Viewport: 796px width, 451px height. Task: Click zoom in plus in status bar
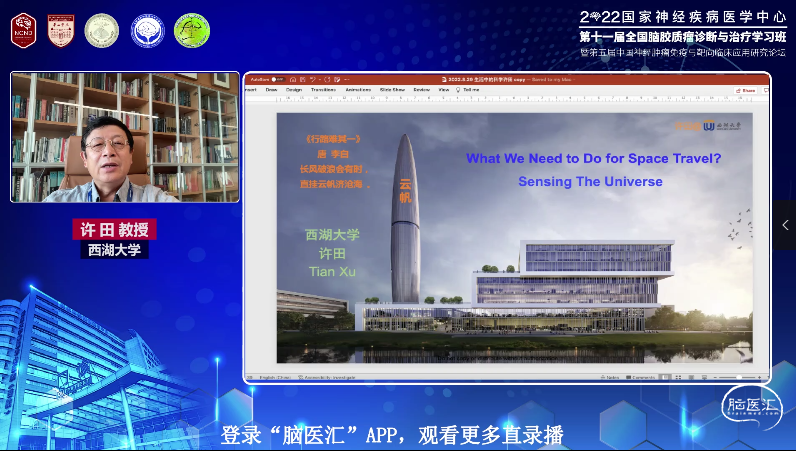tap(759, 377)
